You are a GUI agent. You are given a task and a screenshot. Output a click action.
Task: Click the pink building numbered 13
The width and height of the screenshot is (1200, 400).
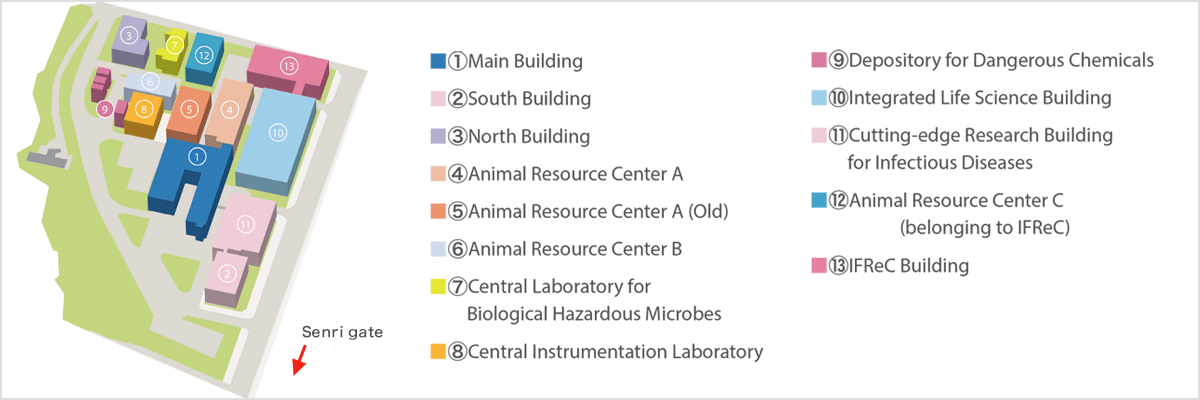point(288,66)
